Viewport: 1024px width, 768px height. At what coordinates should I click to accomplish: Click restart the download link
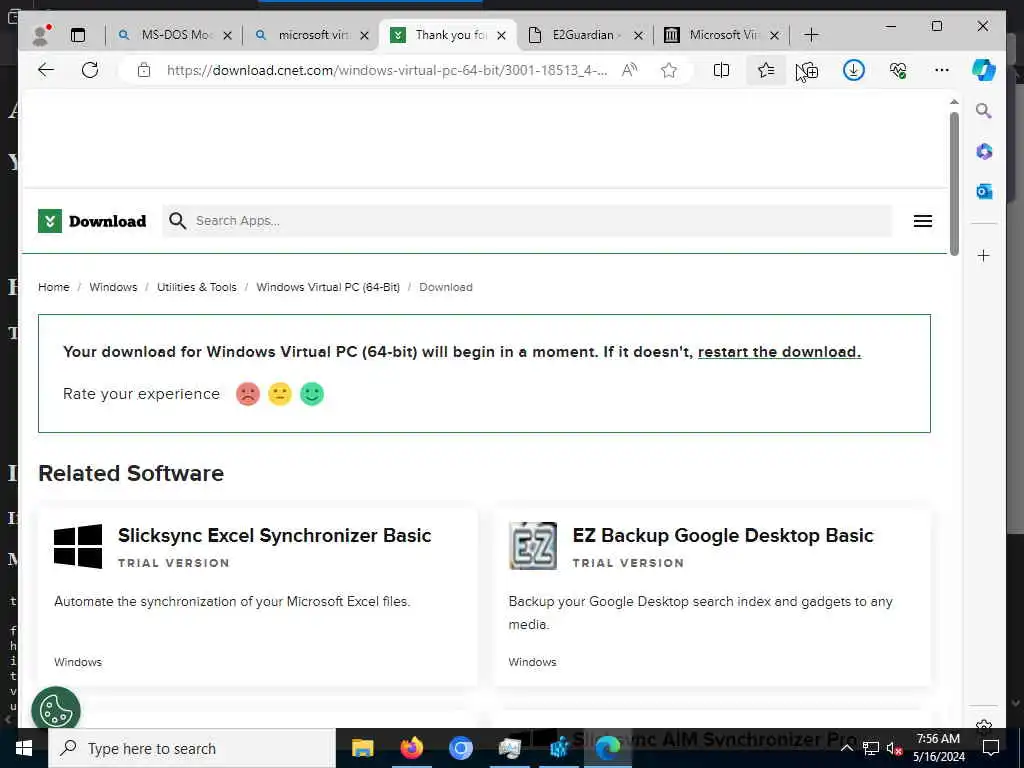pos(779,352)
